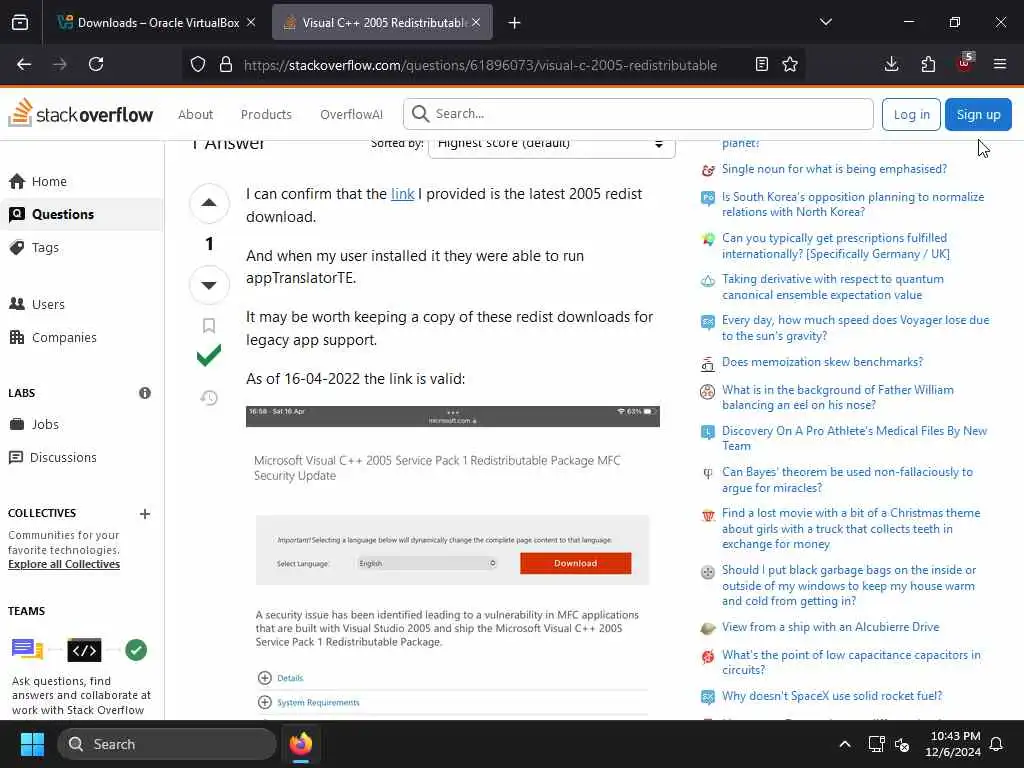This screenshot has width=1024, height=768.
Task: Bookmark this page with the star
Action: coord(790,64)
